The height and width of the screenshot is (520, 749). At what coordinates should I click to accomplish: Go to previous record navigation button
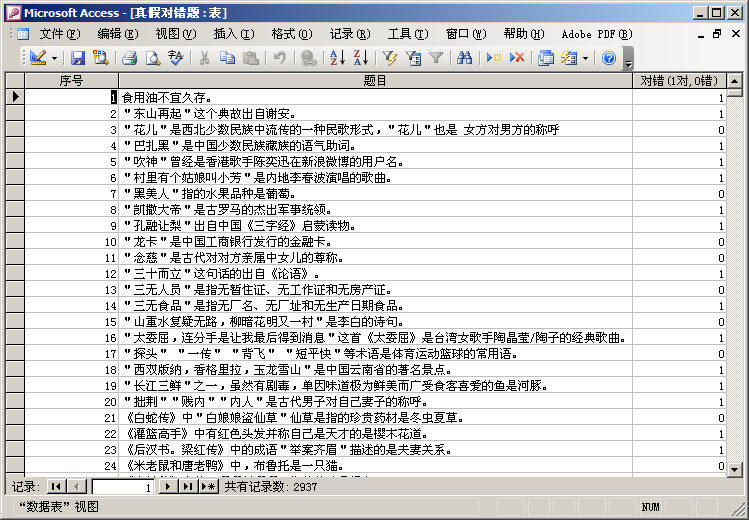[76, 487]
